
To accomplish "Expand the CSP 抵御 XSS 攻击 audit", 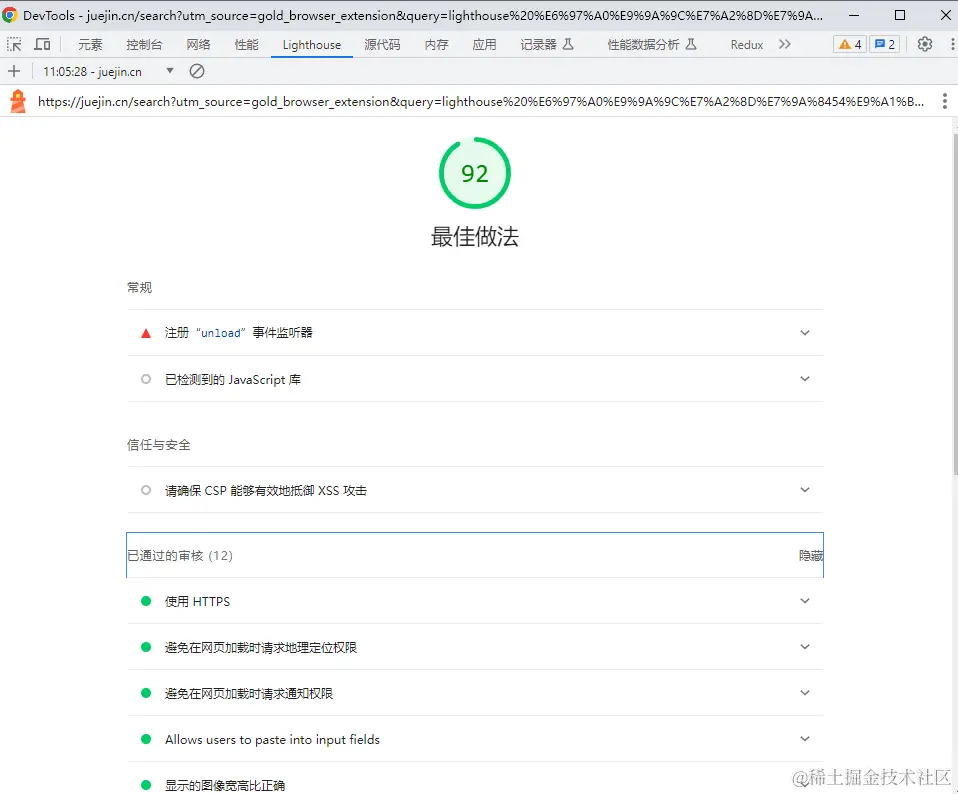I will 475,490.
